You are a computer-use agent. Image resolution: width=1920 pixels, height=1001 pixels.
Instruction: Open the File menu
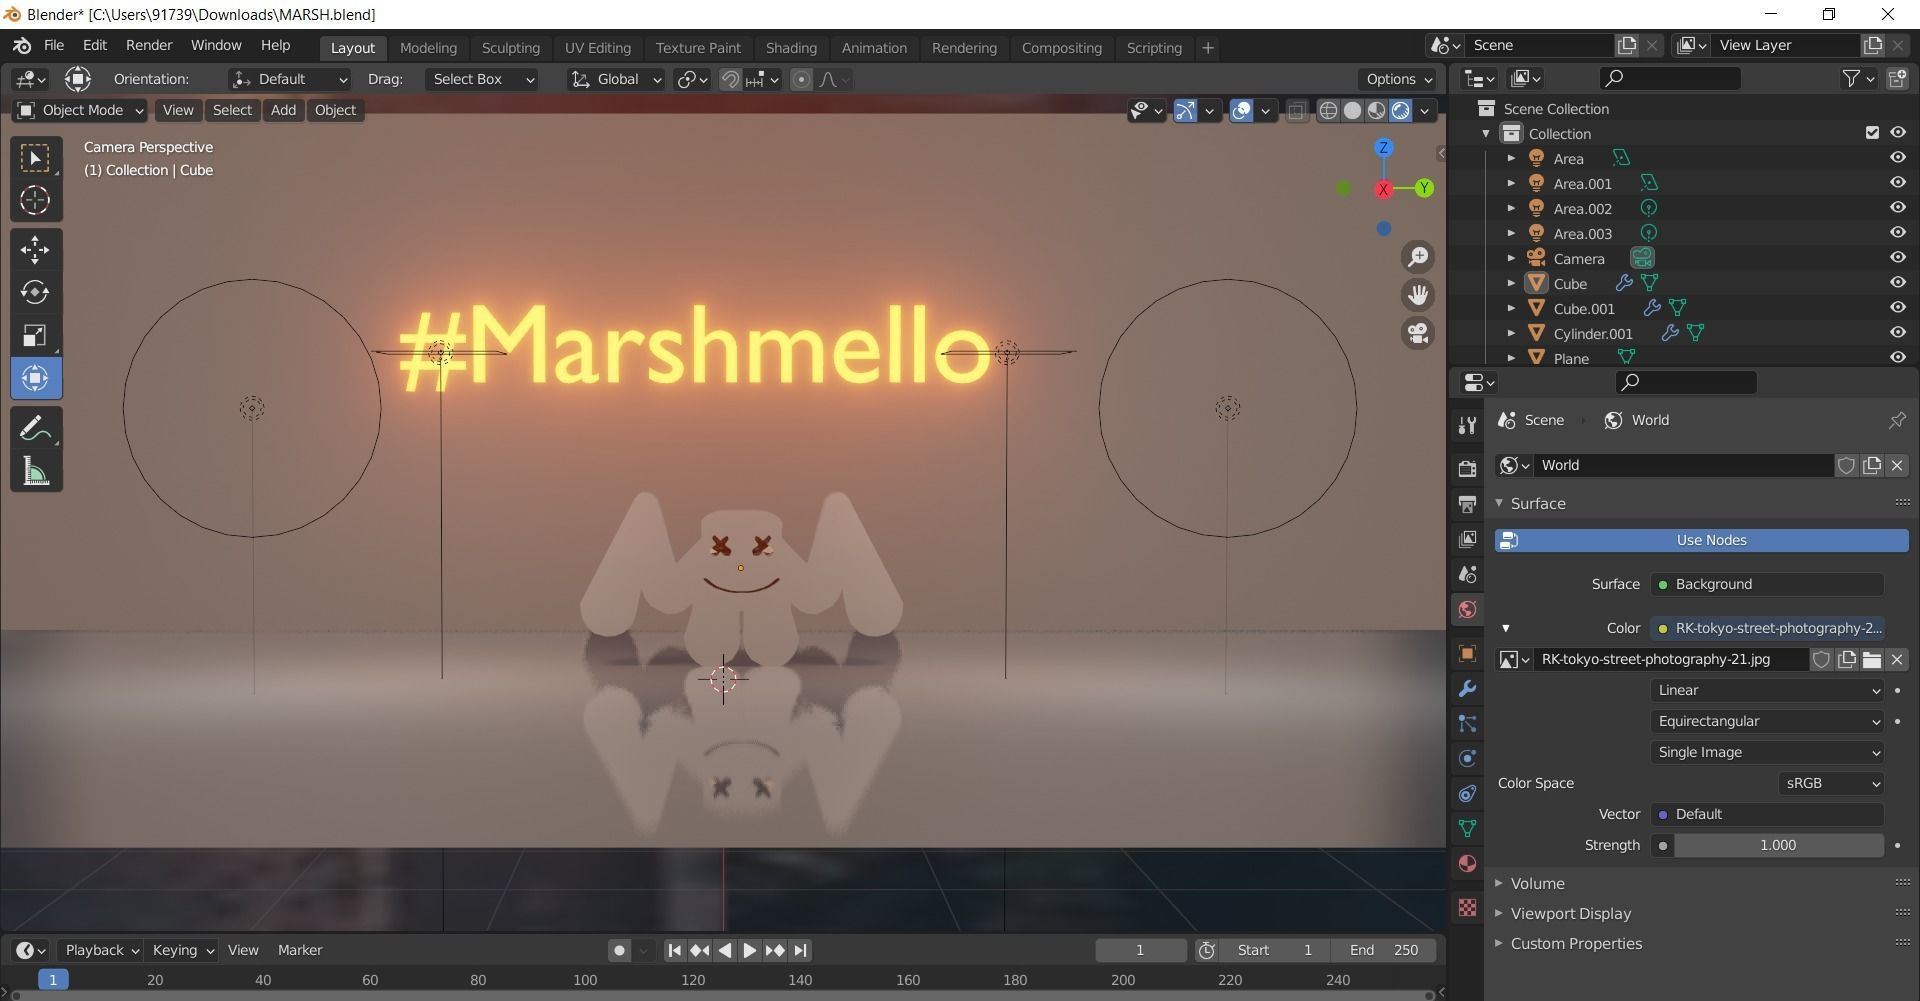pyautogui.click(x=54, y=46)
